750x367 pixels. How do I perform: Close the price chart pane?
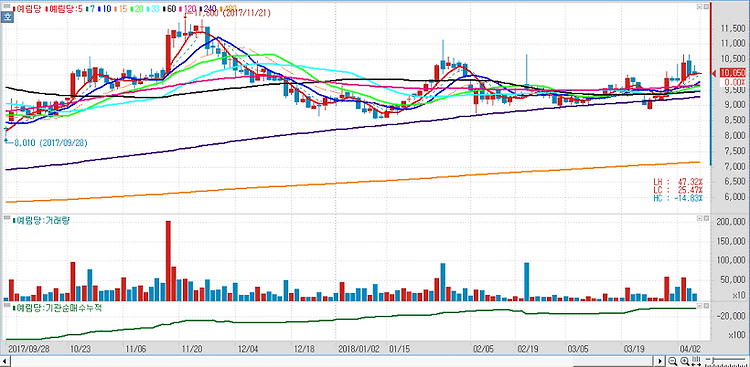tap(706, 7)
